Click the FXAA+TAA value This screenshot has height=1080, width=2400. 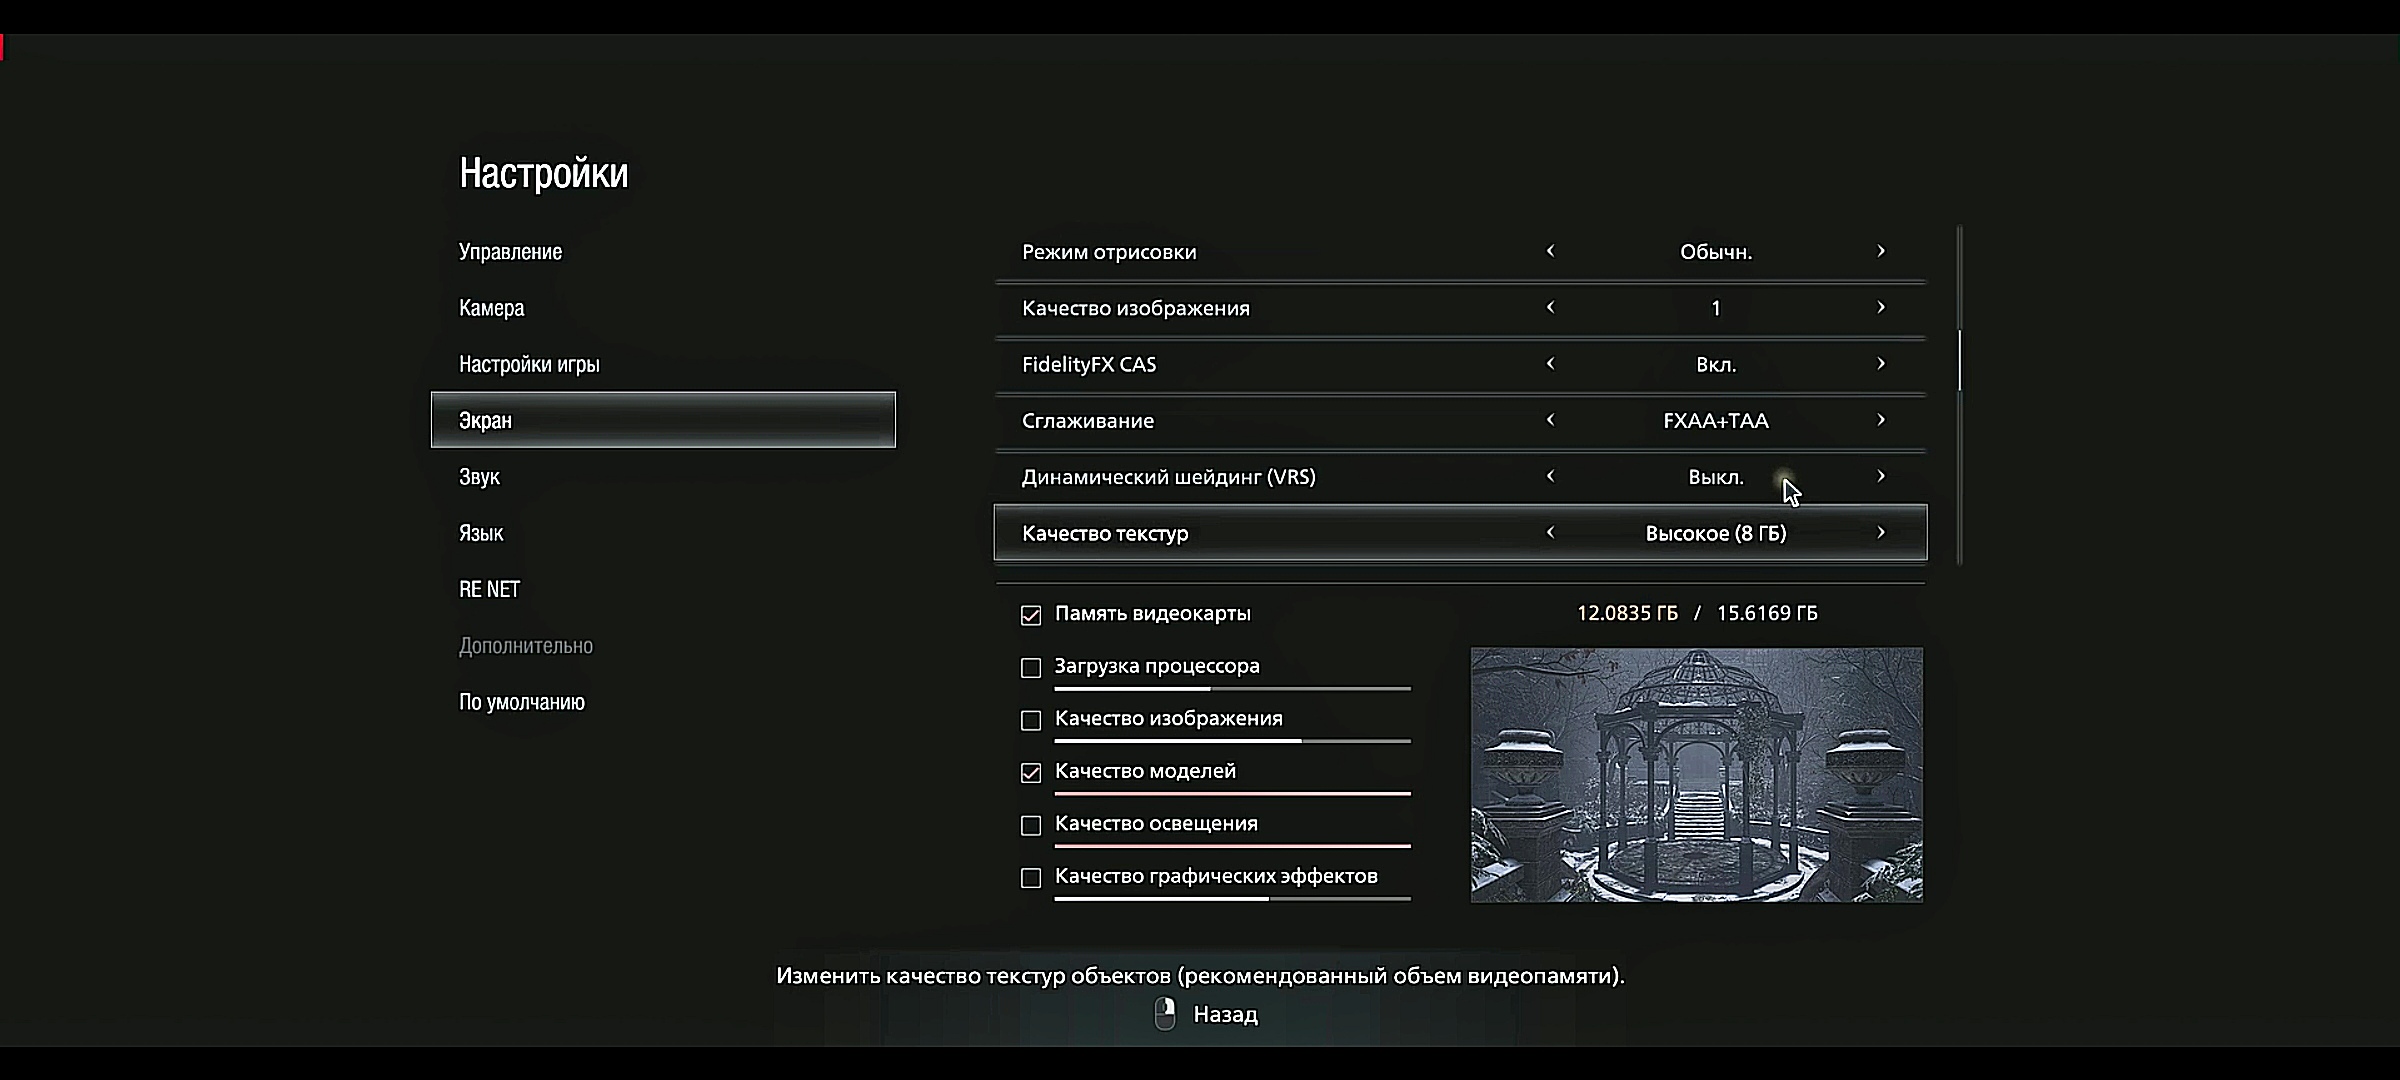[1716, 421]
